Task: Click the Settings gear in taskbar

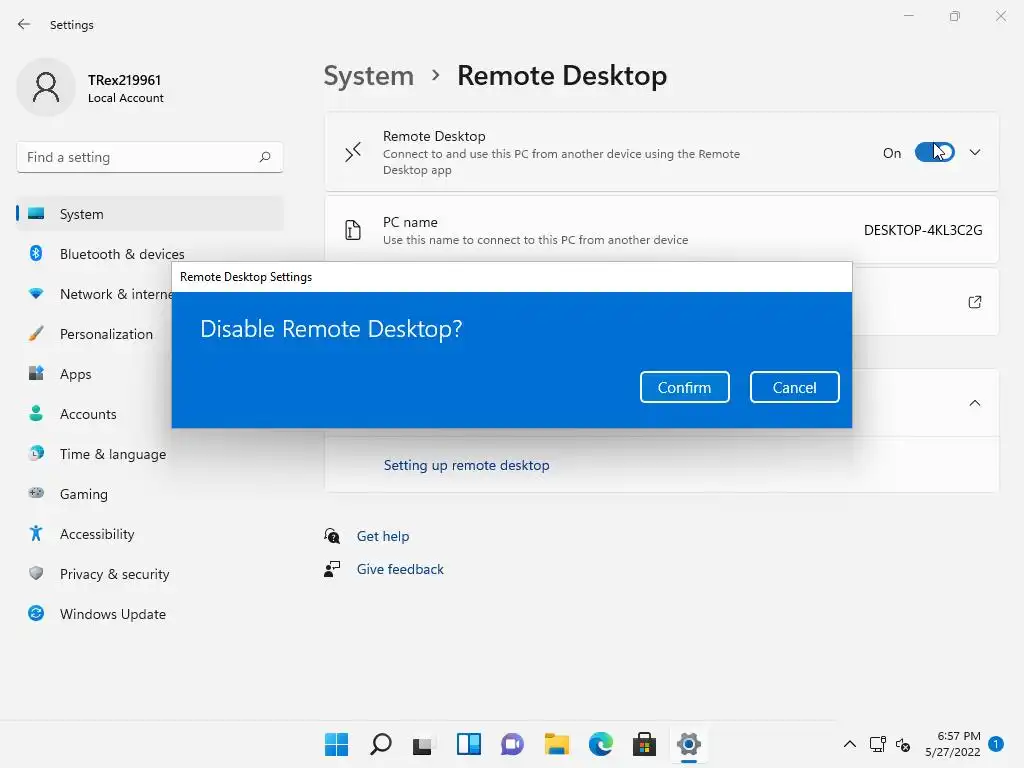Action: pos(689,744)
